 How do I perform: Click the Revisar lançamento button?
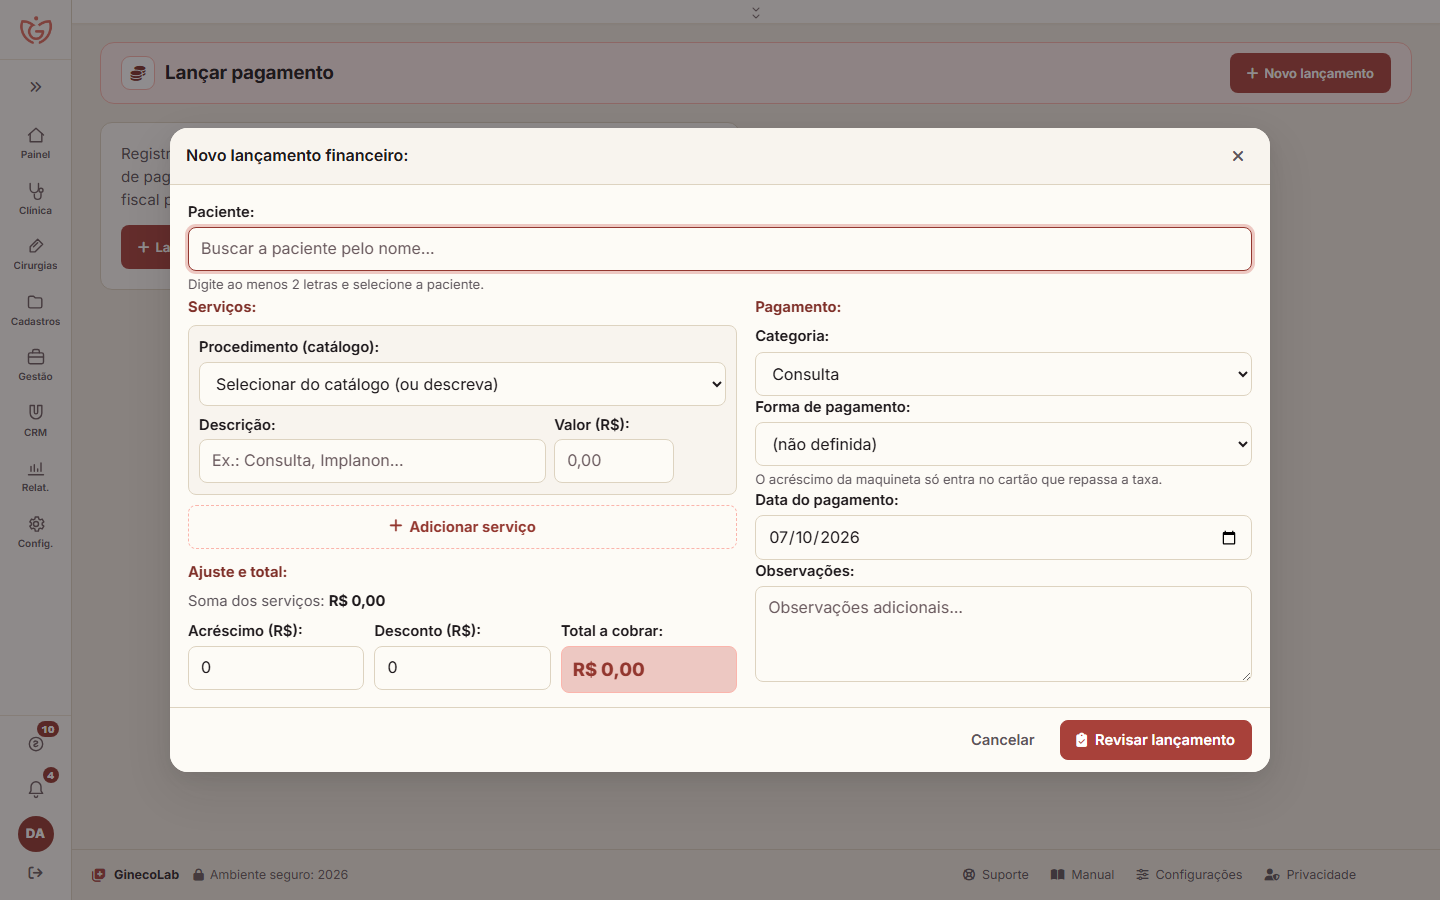pyautogui.click(x=1156, y=740)
